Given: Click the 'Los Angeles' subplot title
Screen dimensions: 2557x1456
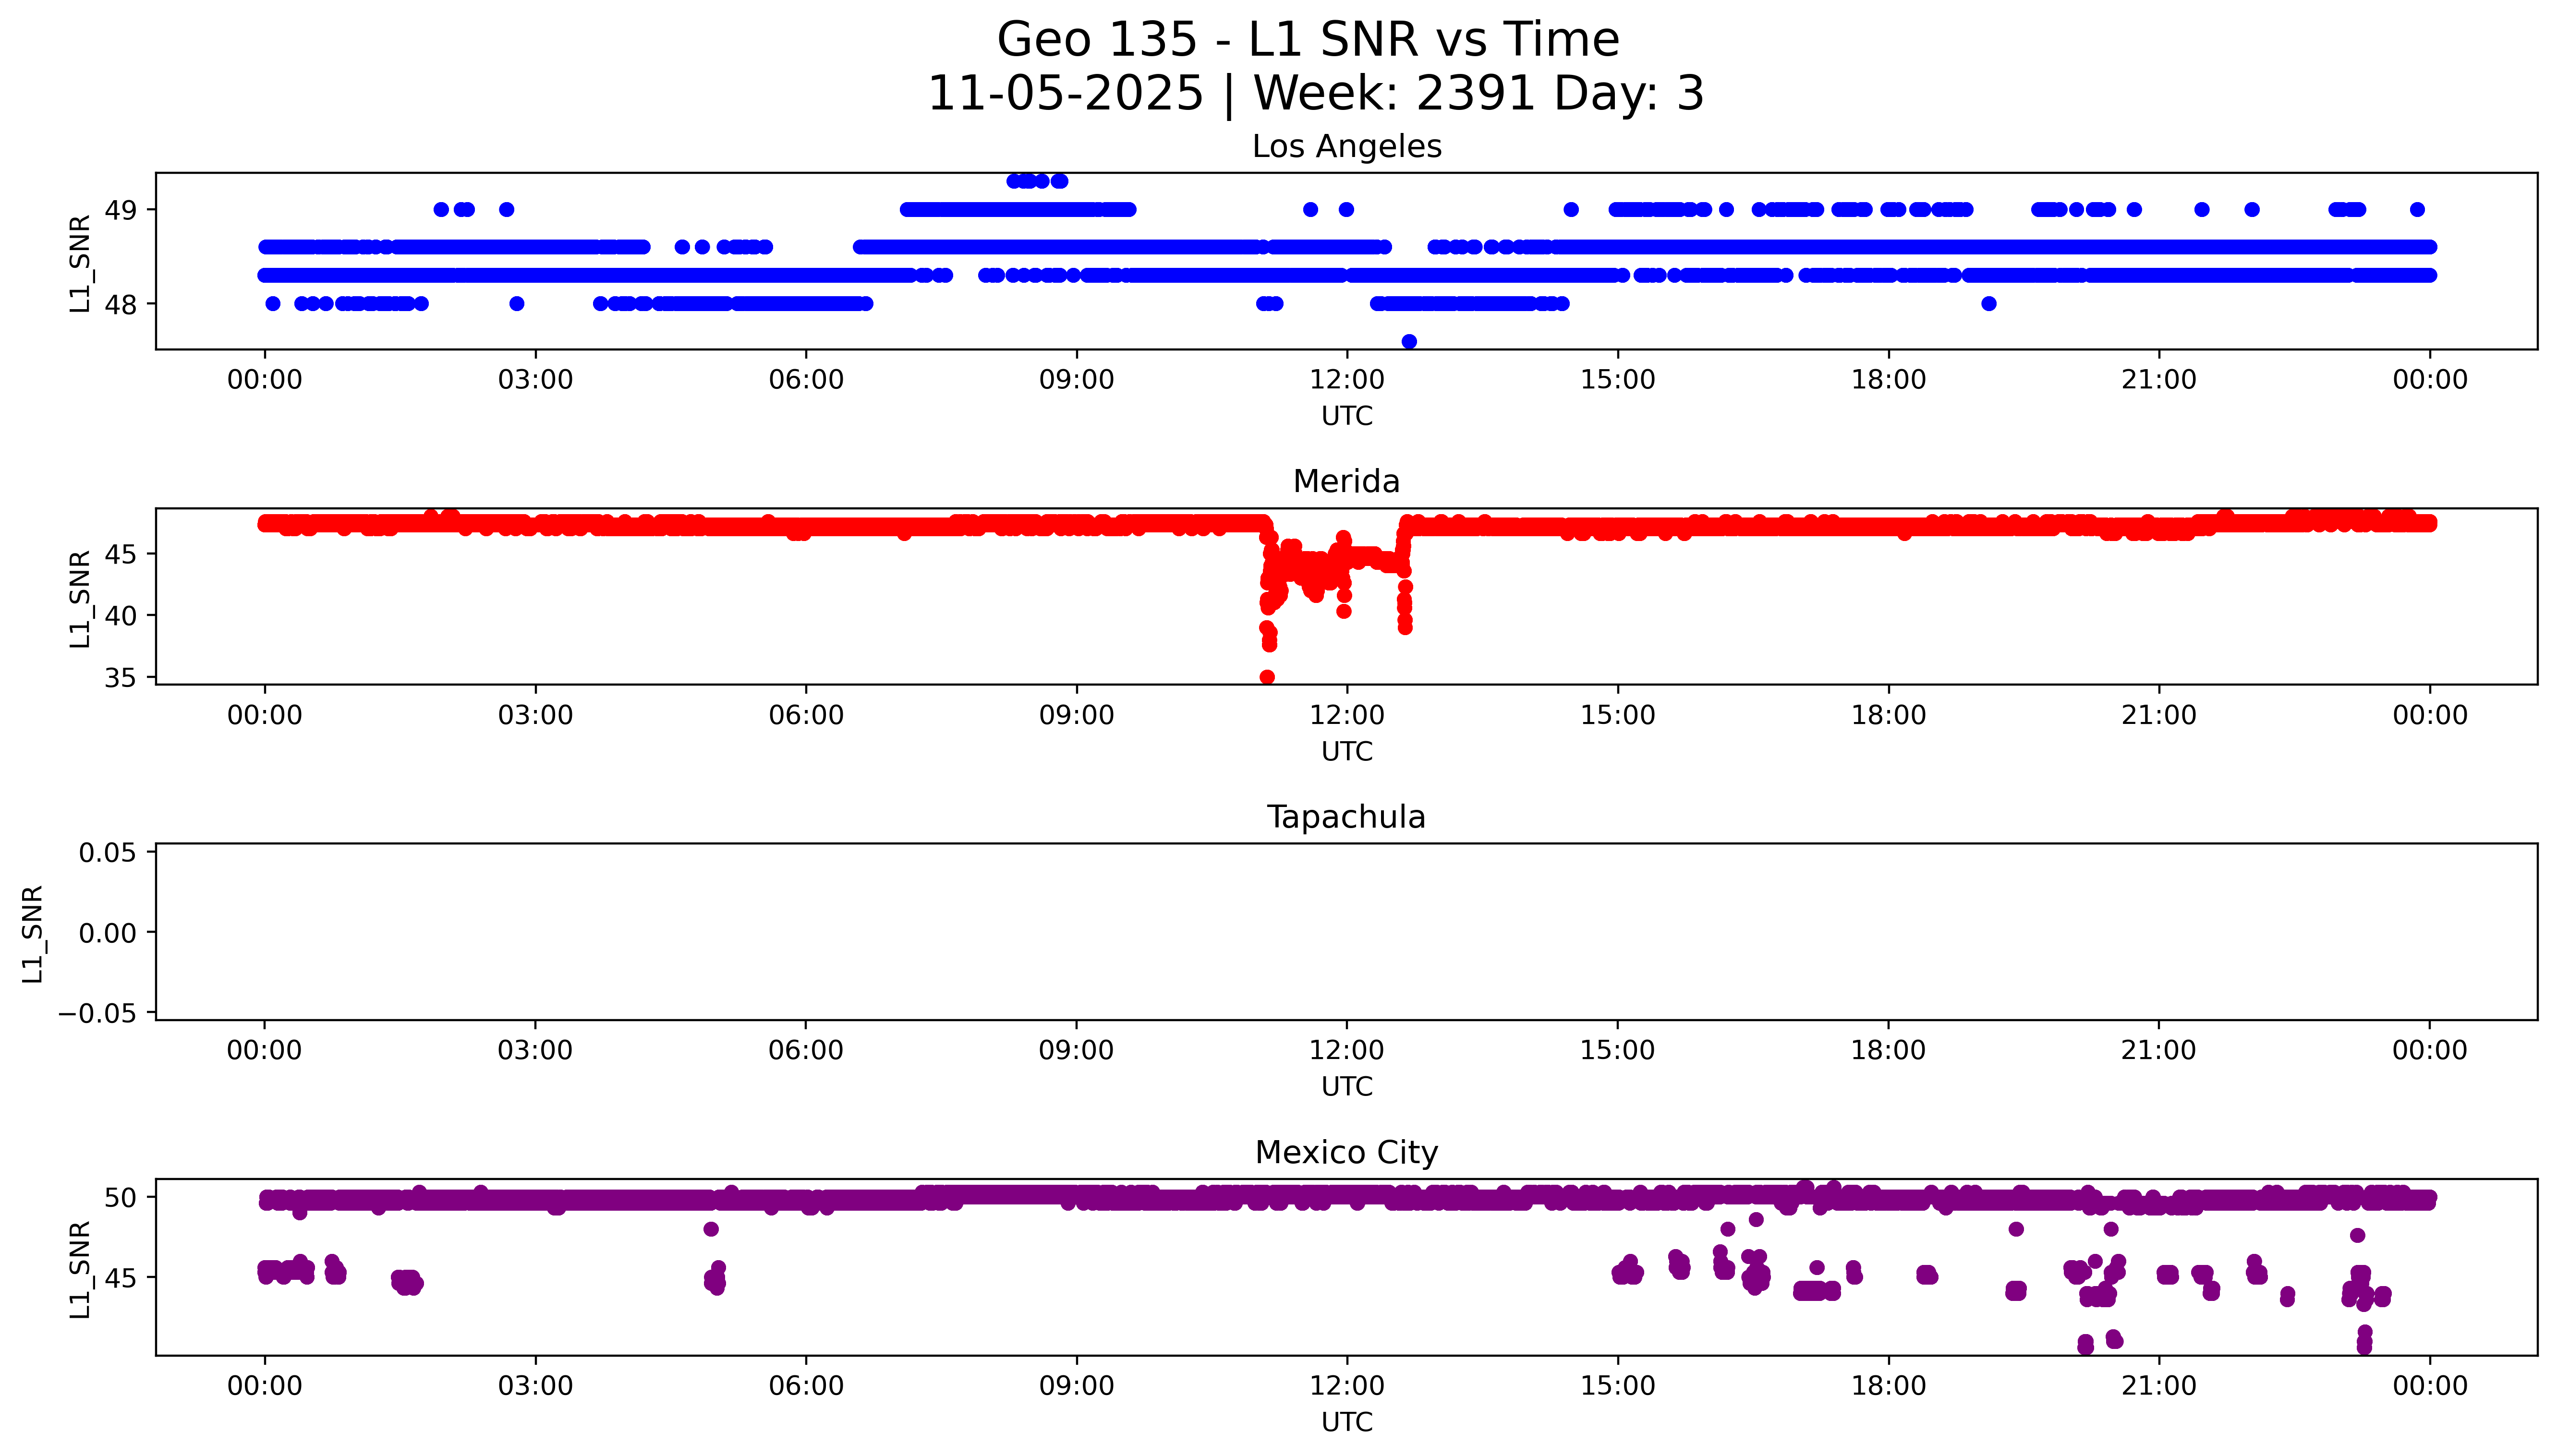Looking at the screenshot, I should click(1346, 147).
